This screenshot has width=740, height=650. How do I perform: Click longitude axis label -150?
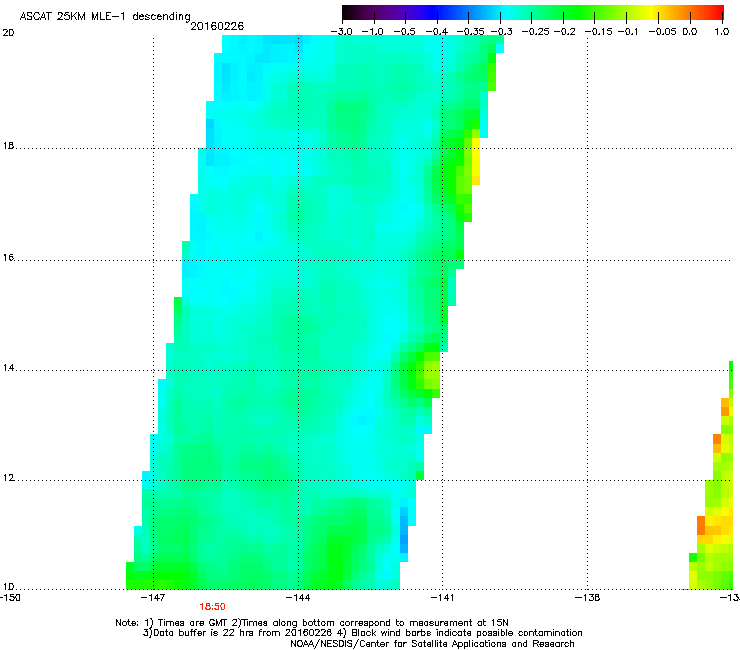[x=10, y=598]
